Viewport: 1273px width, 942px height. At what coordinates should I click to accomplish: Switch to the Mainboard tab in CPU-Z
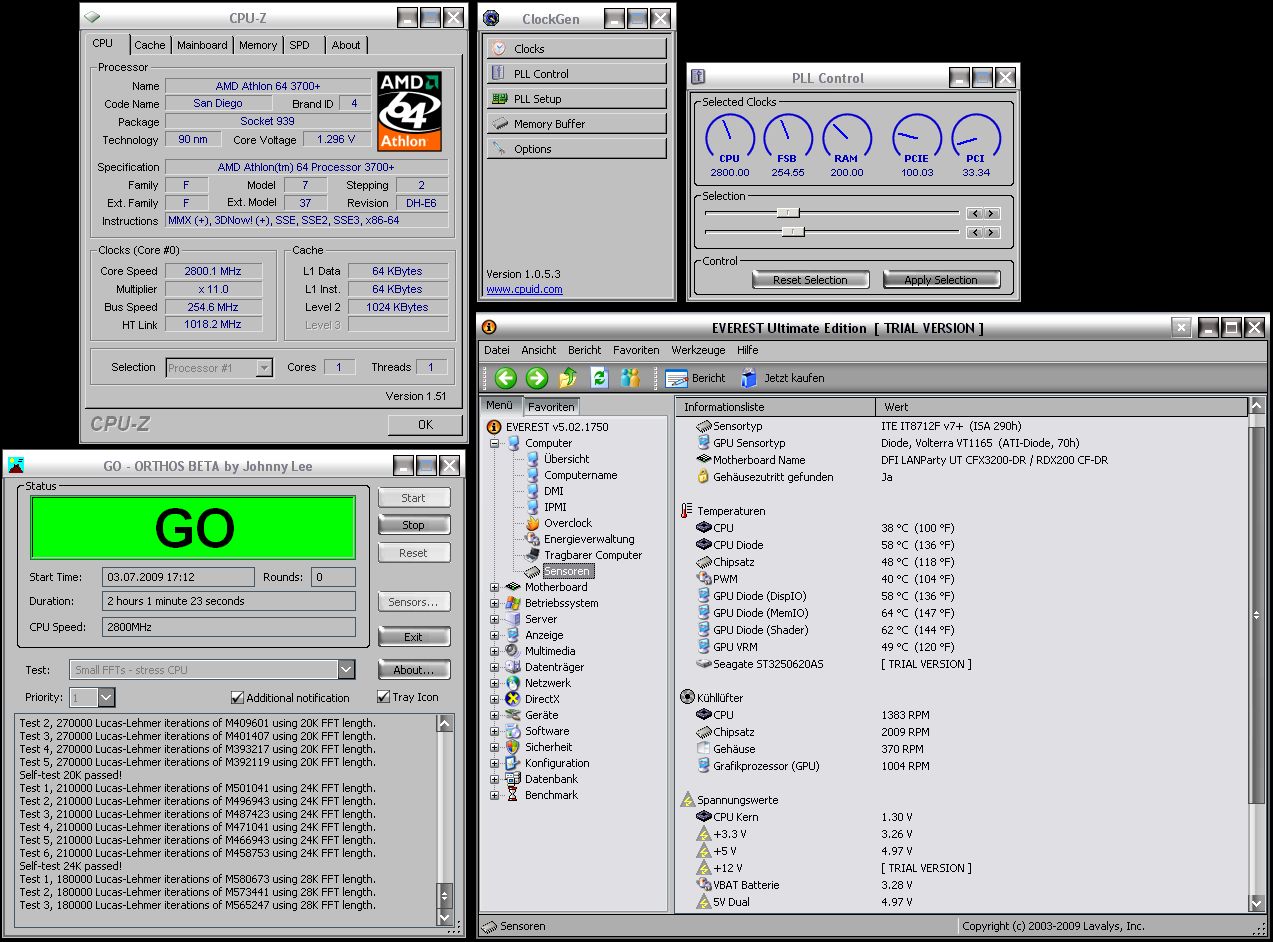point(202,45)
